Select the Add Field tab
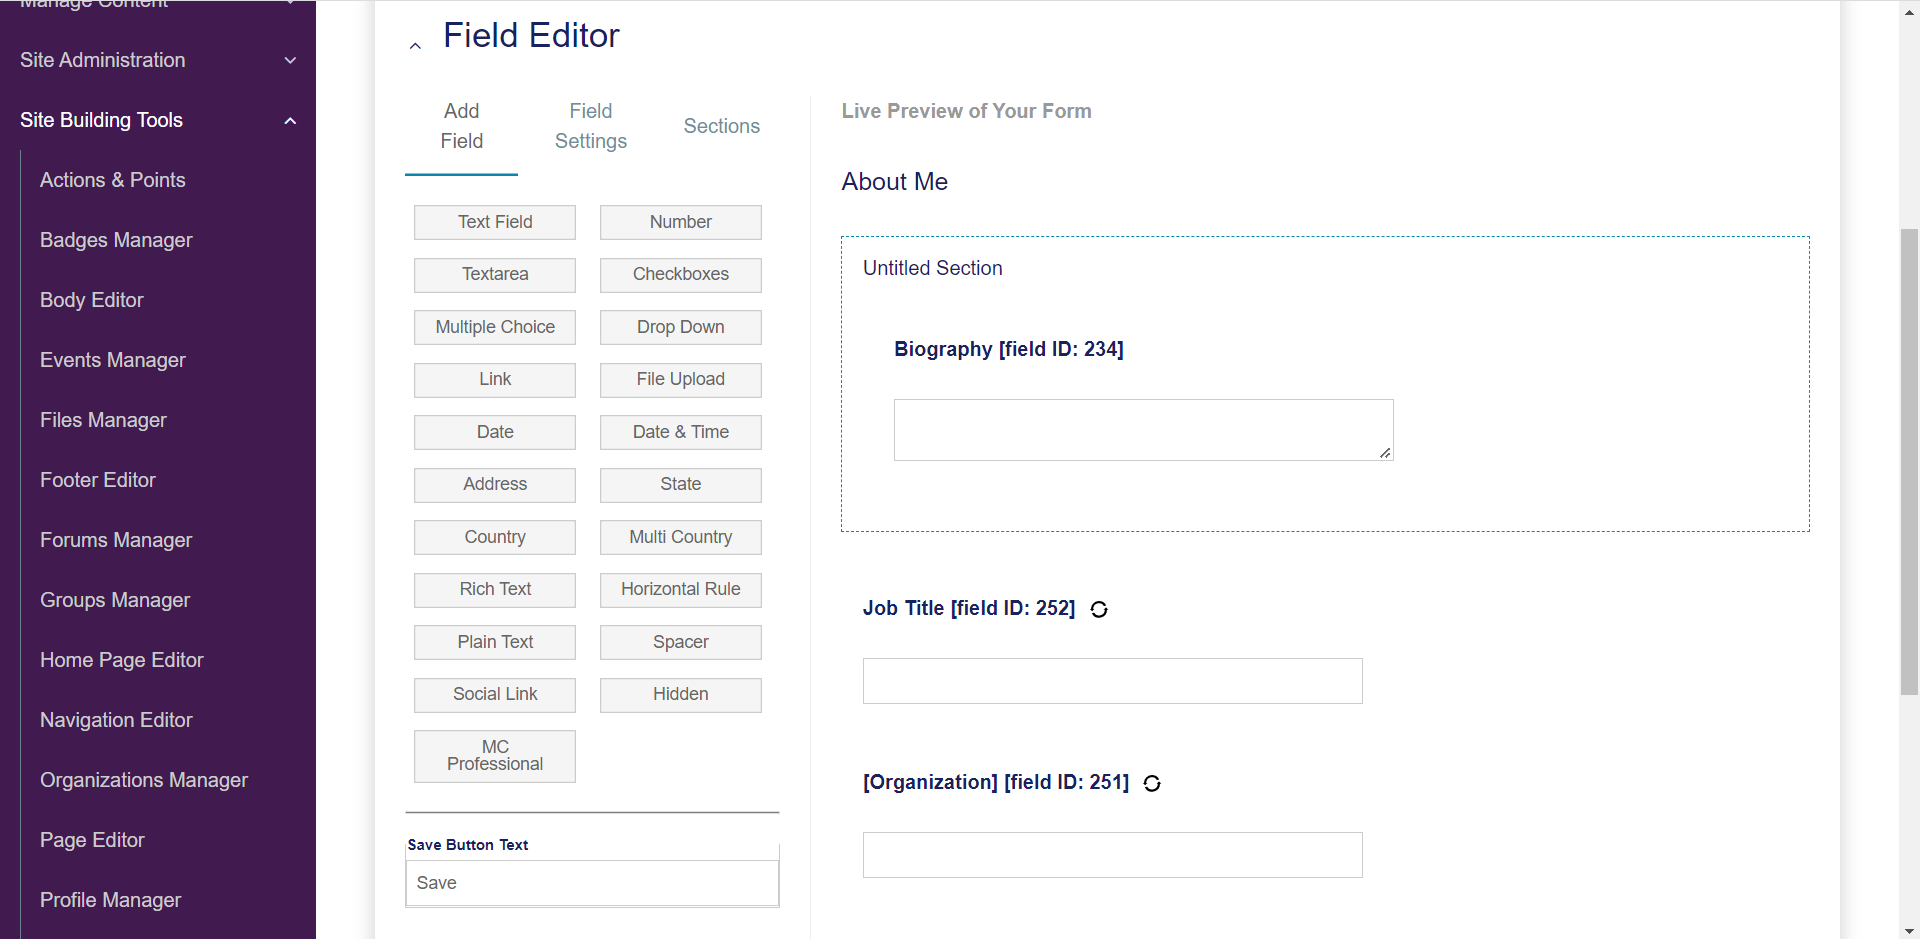The width and height of the screenshot is (1920, 939). (461, 126)
